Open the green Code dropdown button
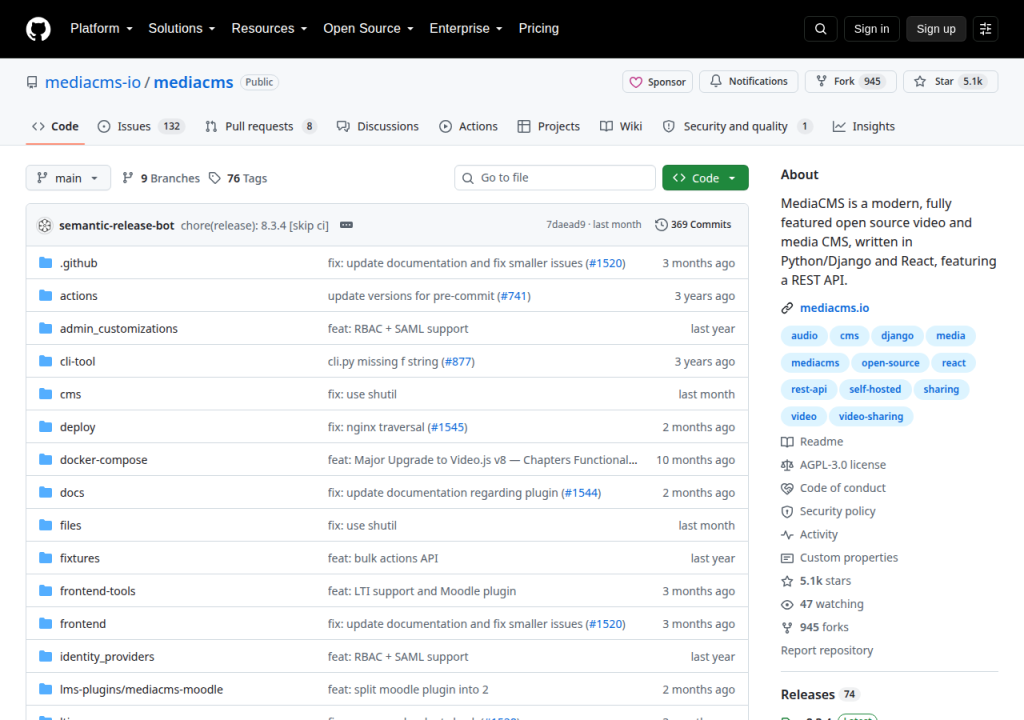The image size is (1024, 720). (x=705, y=178)
